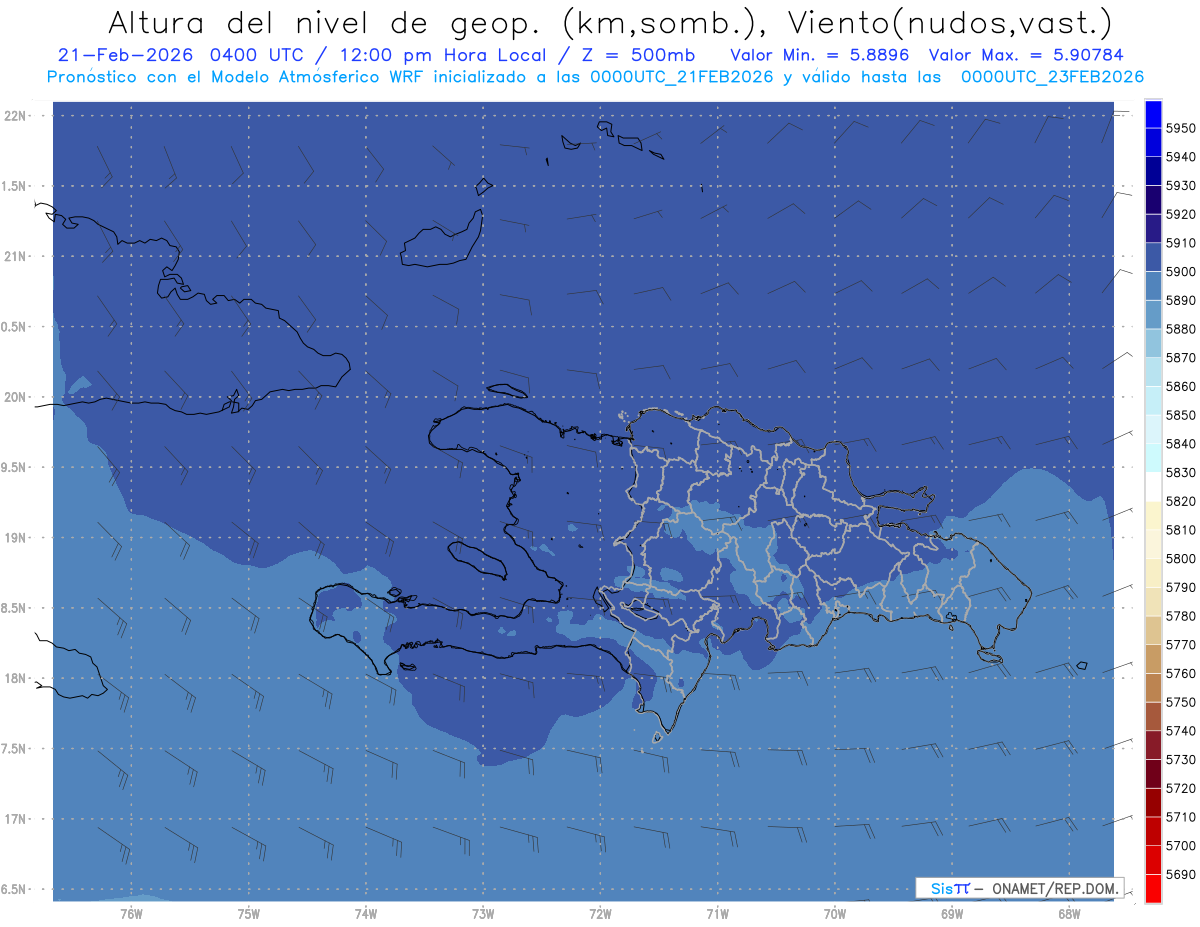This screenshot has width=1200, height=927.
Task: Click the 76W longitude axis label
Action: (x=131, y=914)
